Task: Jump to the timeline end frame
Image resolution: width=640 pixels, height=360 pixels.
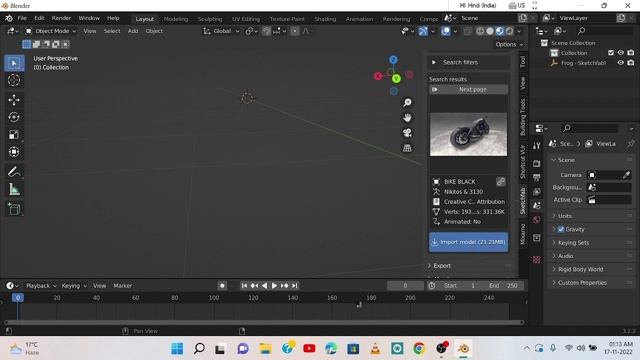Action: coord(295,286)
